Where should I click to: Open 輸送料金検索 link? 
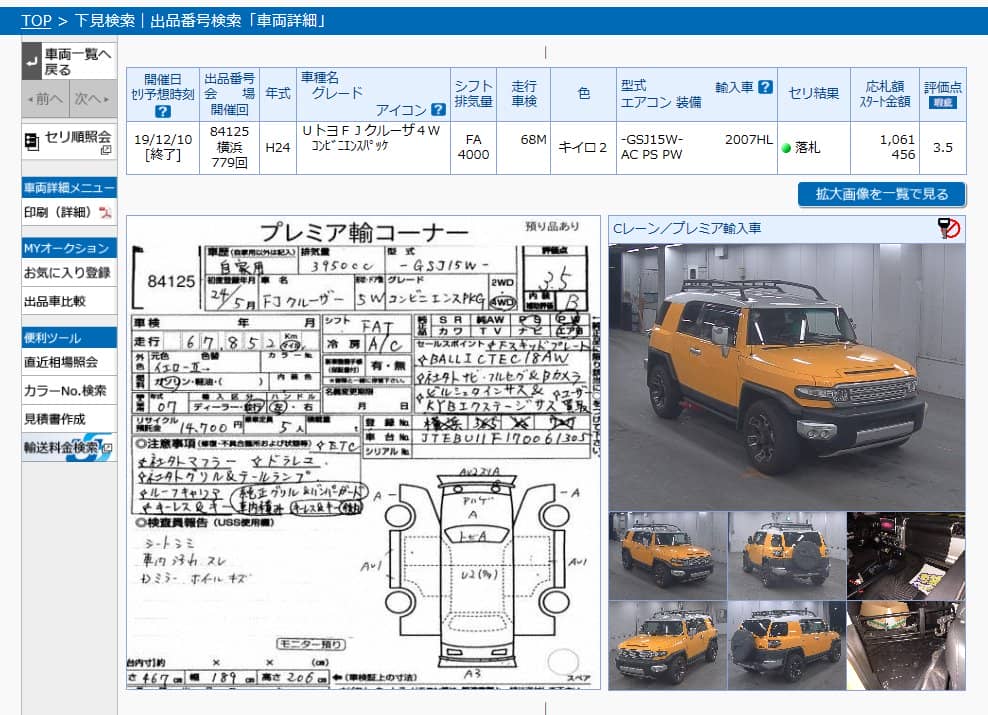(x=68, y=447)
